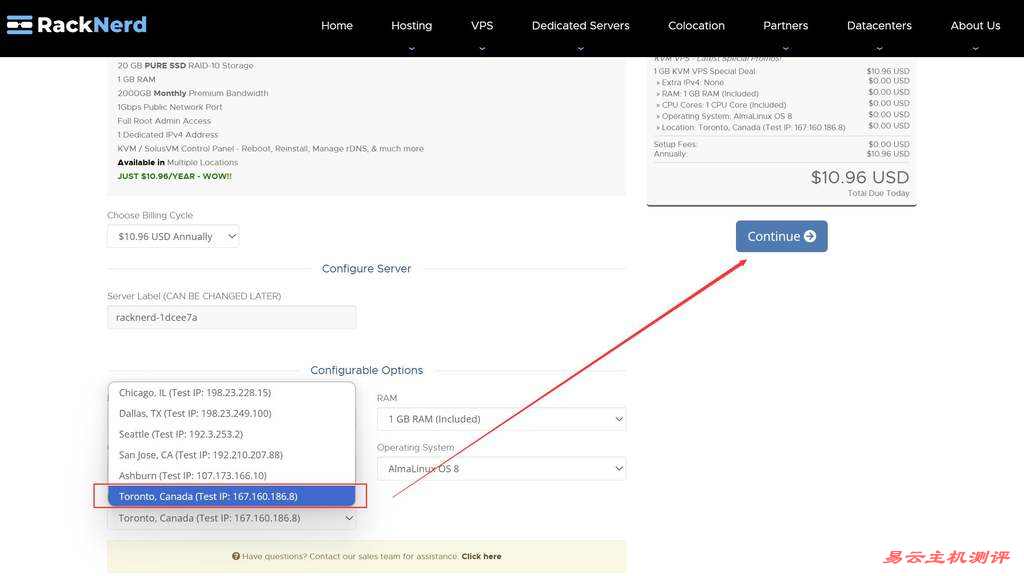The image size is (1024, 576).
Task: Open the Dedicated Servers menu
Action: pyautogui.click(x=581, y=25)
